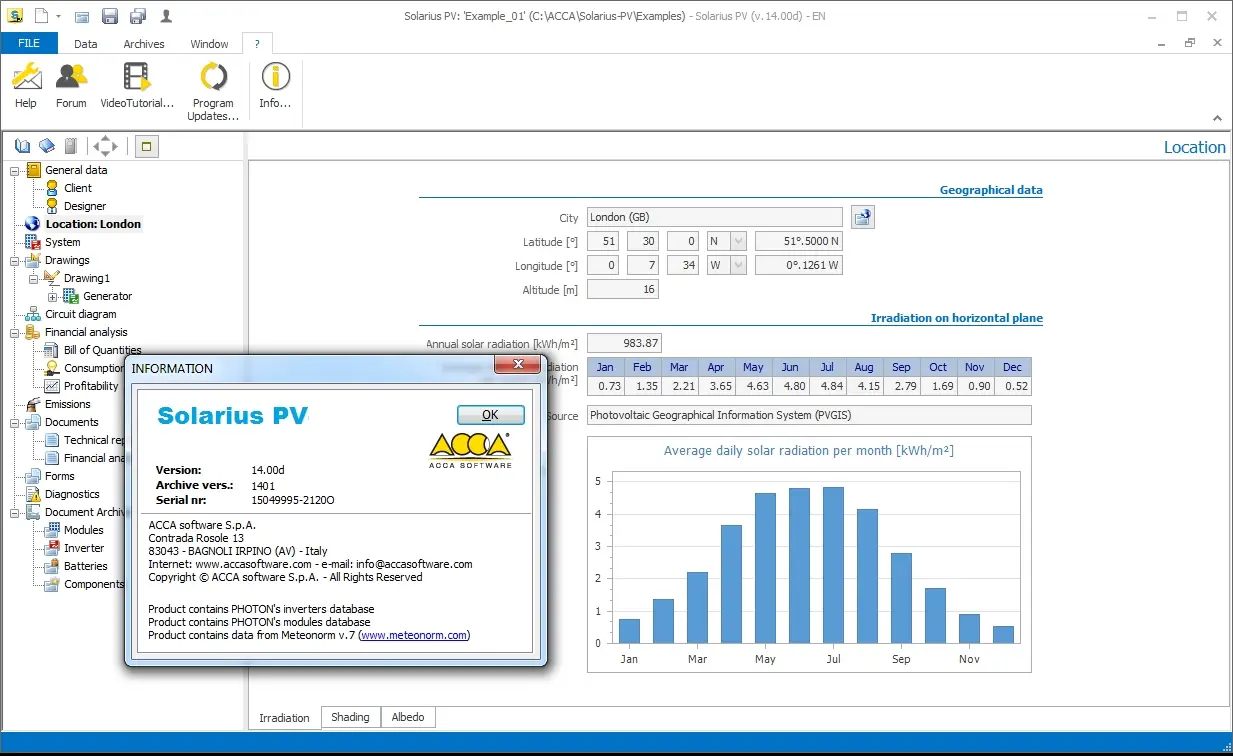Click the Solarius app icon in title bar
This screenshot has height=756, width=1233.
tap(15, 15)
